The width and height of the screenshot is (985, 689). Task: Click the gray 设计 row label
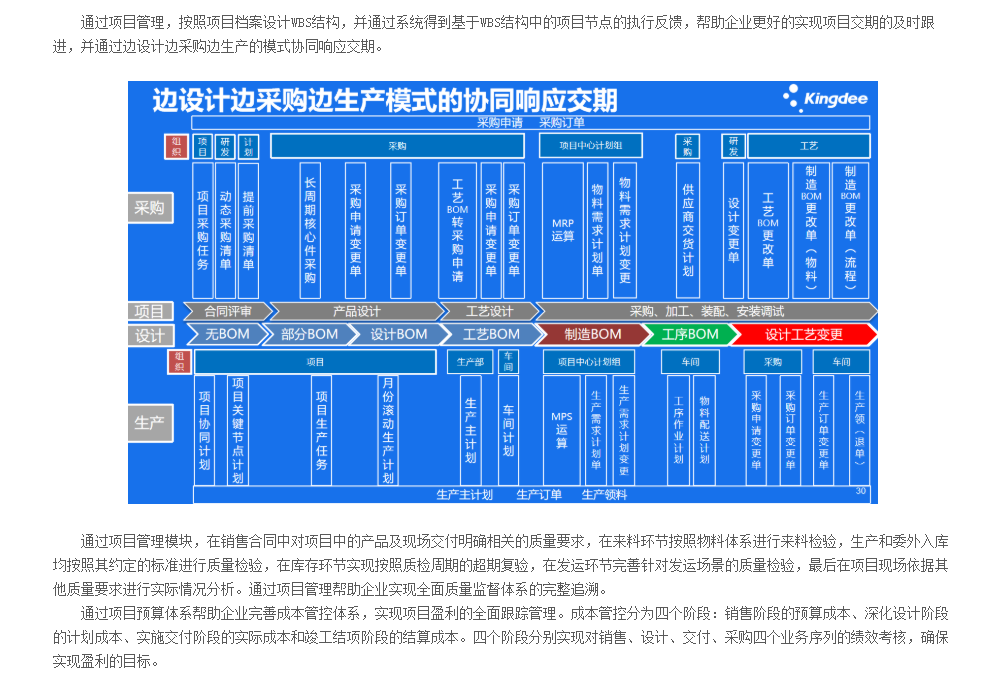tap(150, 335)
